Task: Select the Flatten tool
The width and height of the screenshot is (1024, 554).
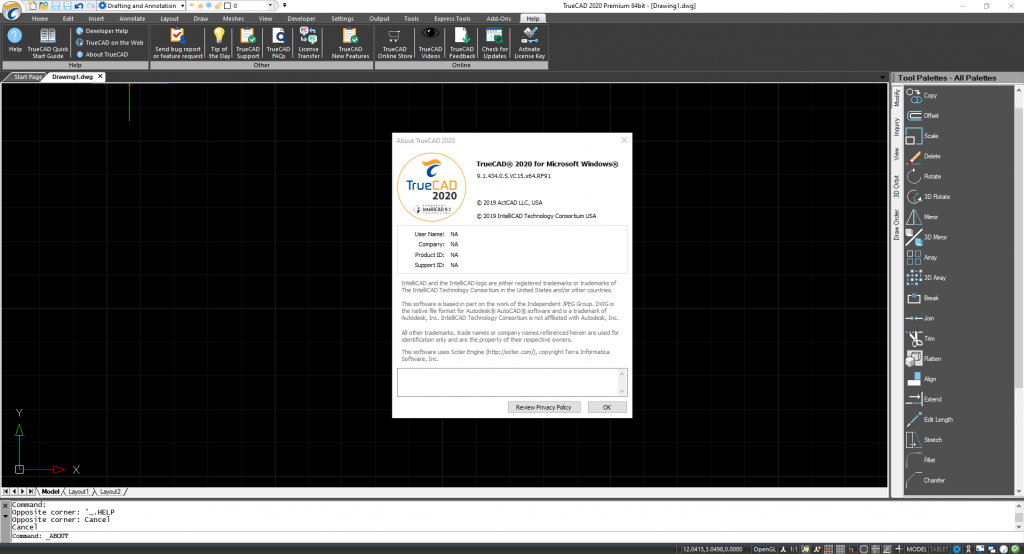Action: (924, 359)
